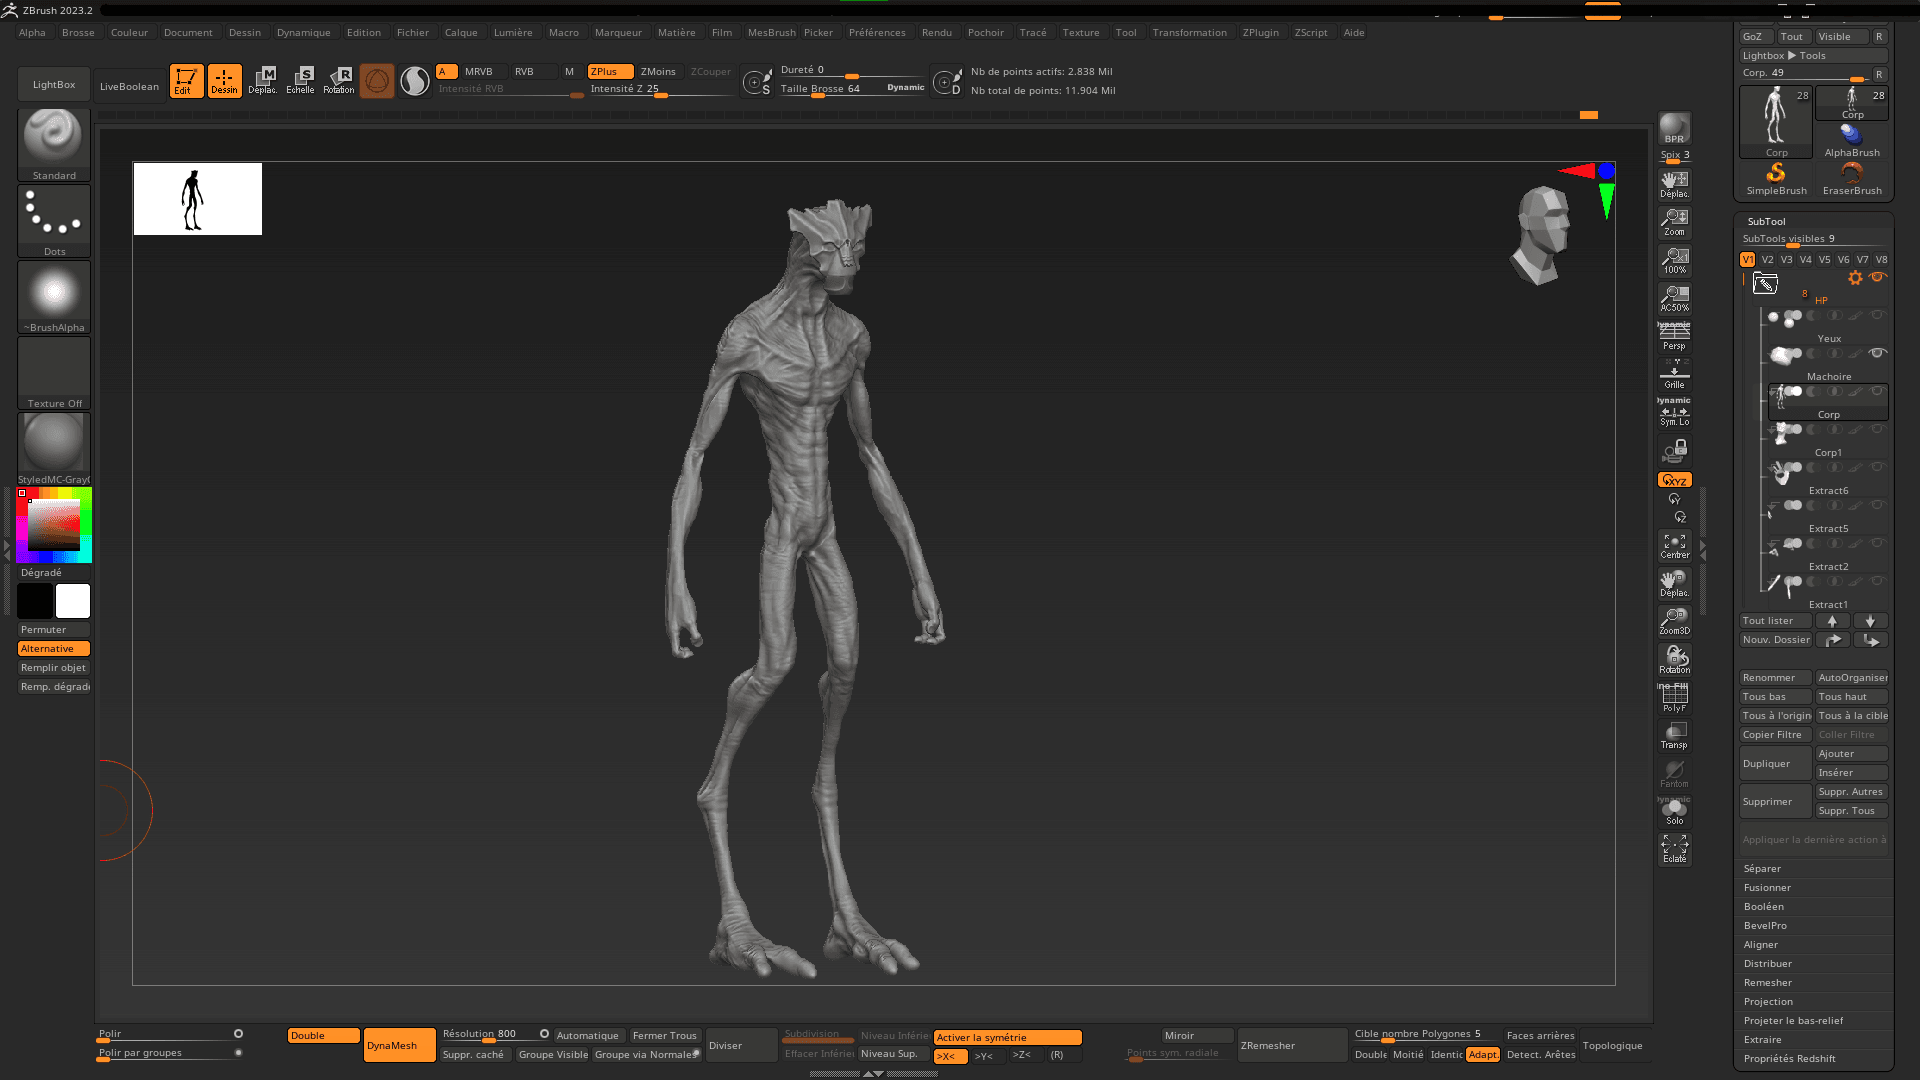1920x1080 pixels.
Task: Click the Centrer frame mesh icon
Action: [x=1674, y=546]
